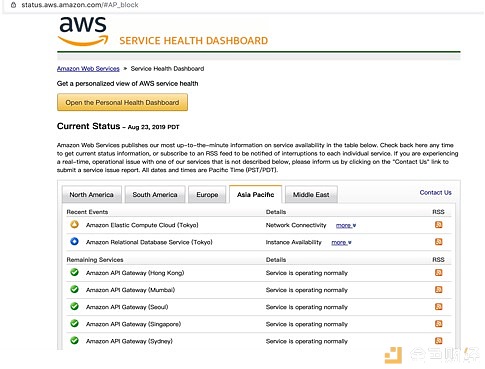Screen dimensions: 485x369
Task: Click green check icon for API Gateway Mumbai
Action: (74, 289)
